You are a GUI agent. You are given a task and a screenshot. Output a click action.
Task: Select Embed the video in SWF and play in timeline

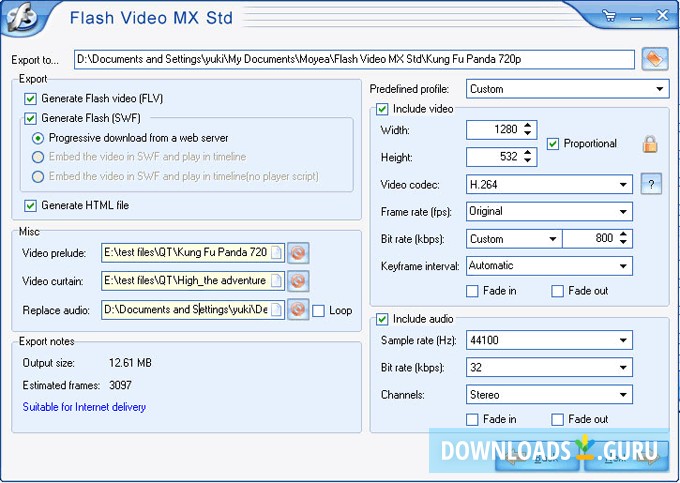tap(38, 157)
